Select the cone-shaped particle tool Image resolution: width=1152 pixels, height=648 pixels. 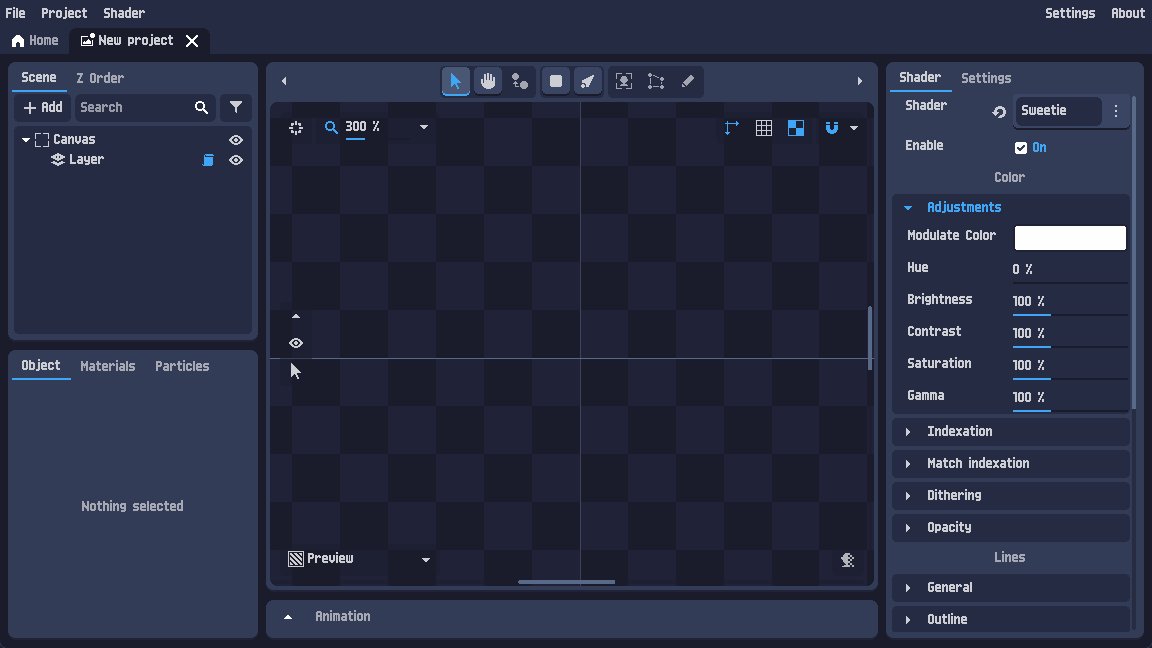[588, 82]
